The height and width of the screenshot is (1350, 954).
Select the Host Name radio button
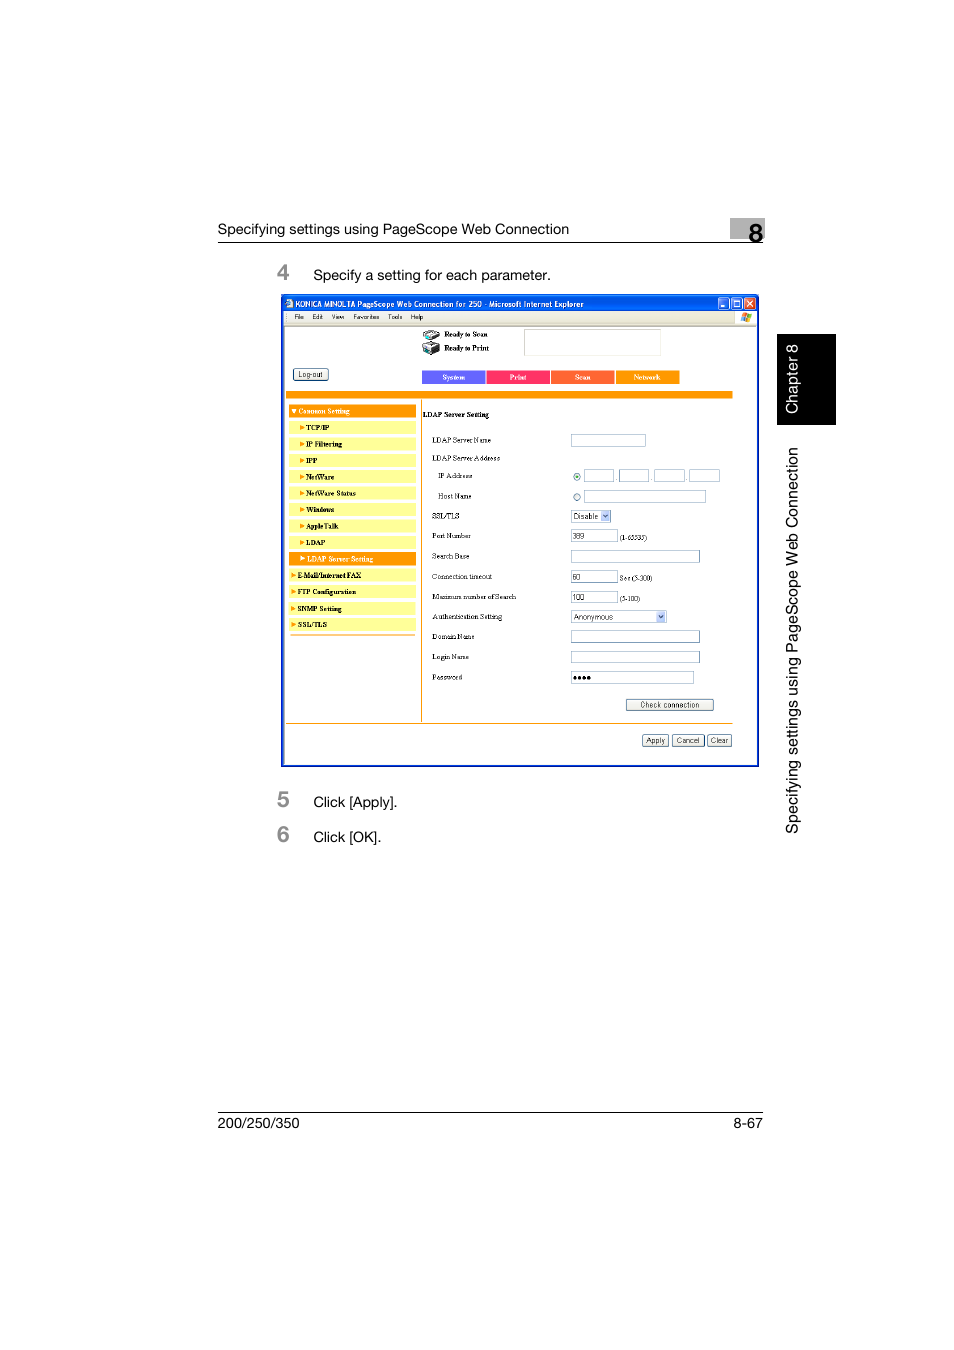coord(577,497)
